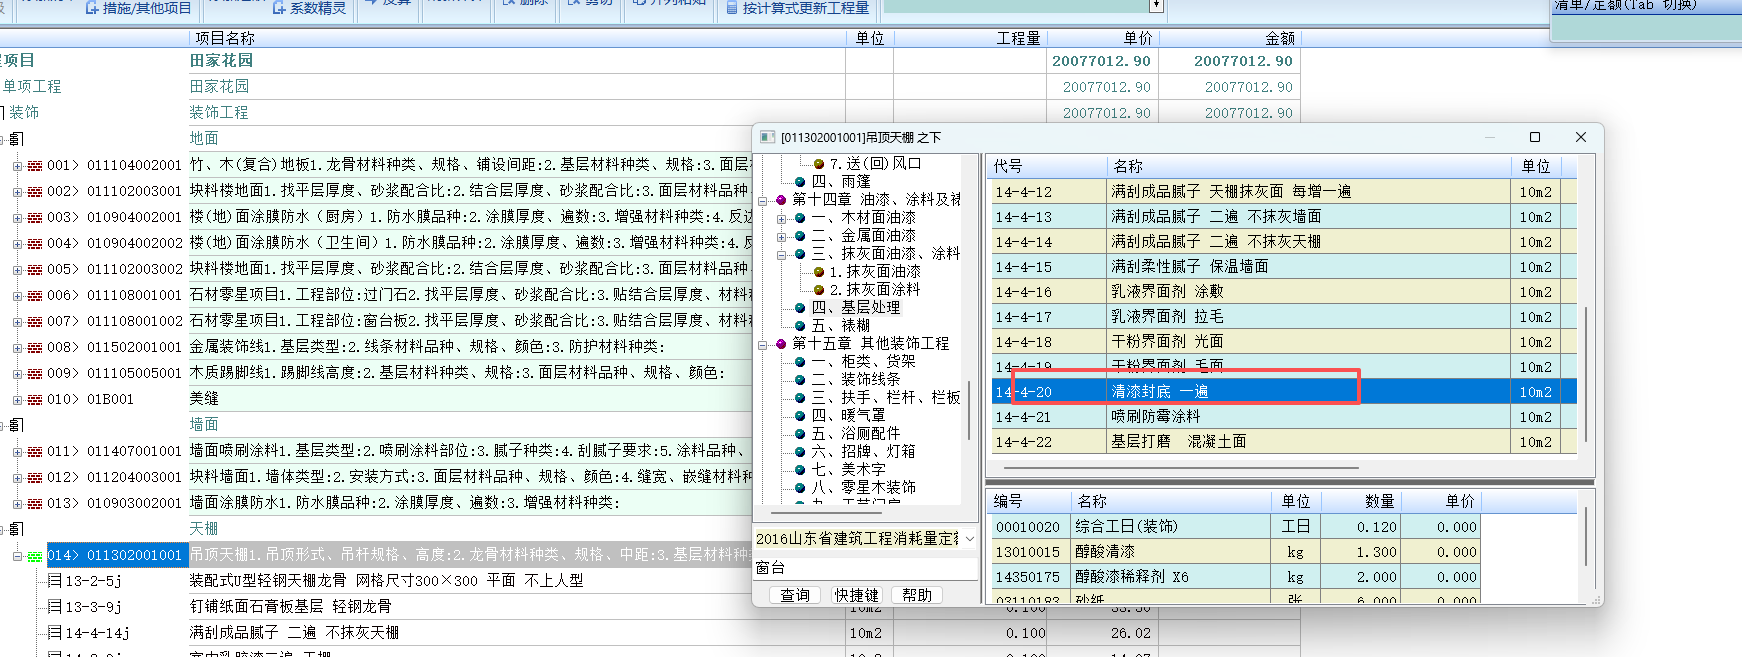
Task: Click the ball icon beside 7.送(回)风口
Action: point(819,164)
